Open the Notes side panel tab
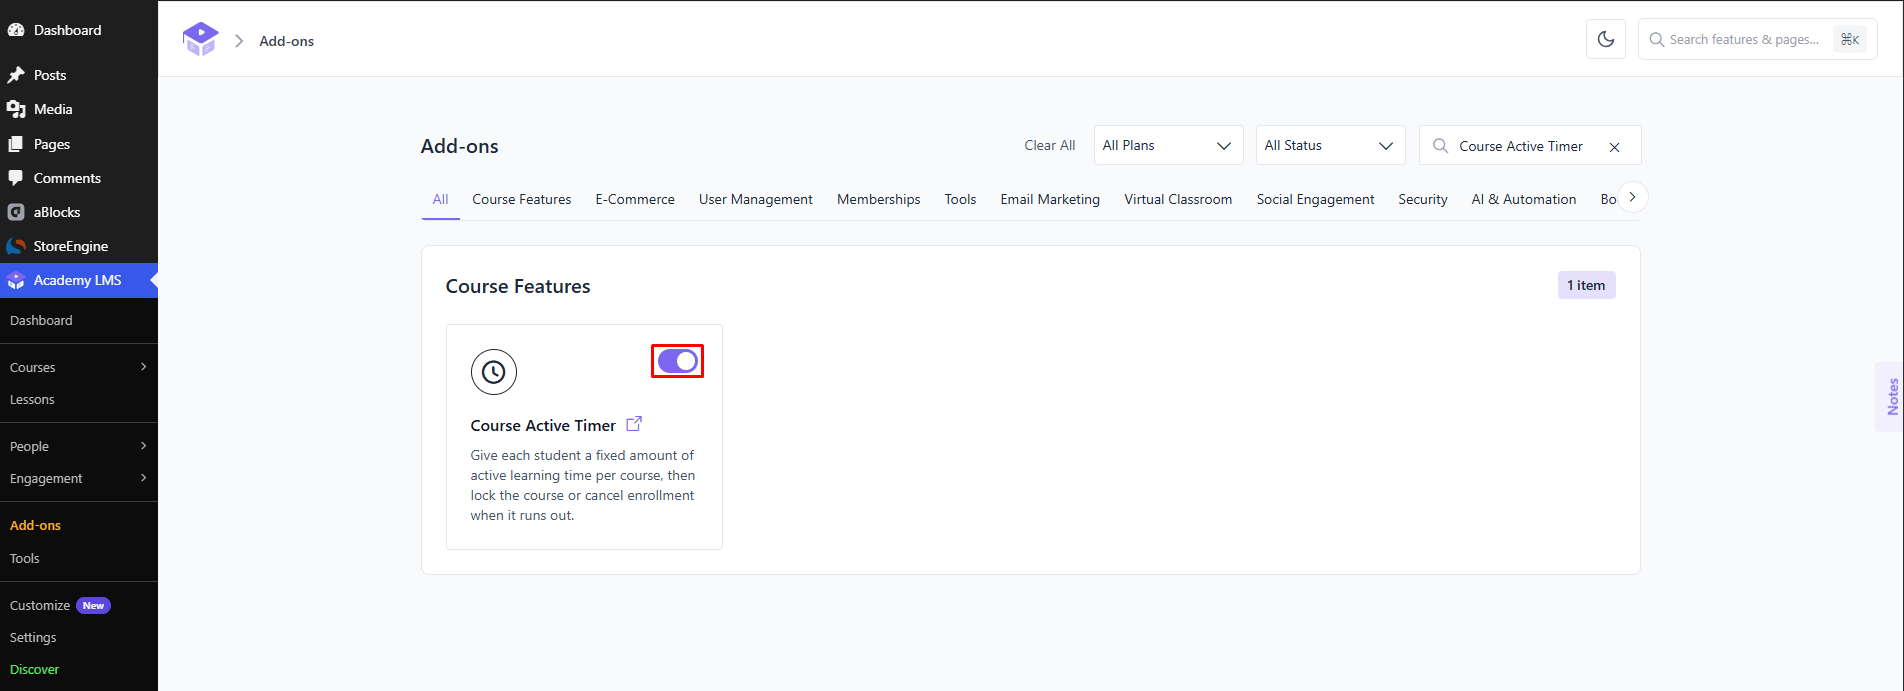 click(x=1891, y=396)
